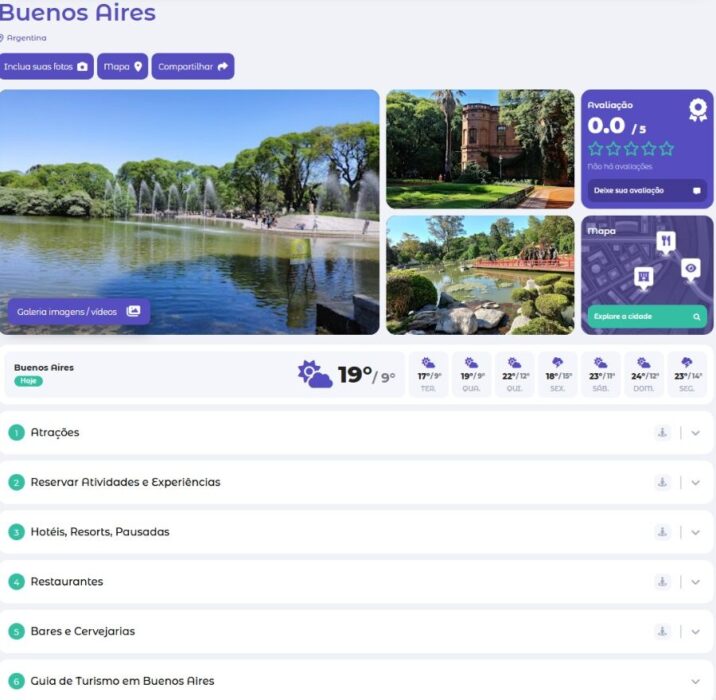Expand Reservar Atividades e Experiências chevron
The image size is (716, 700).
click(696, 483)
